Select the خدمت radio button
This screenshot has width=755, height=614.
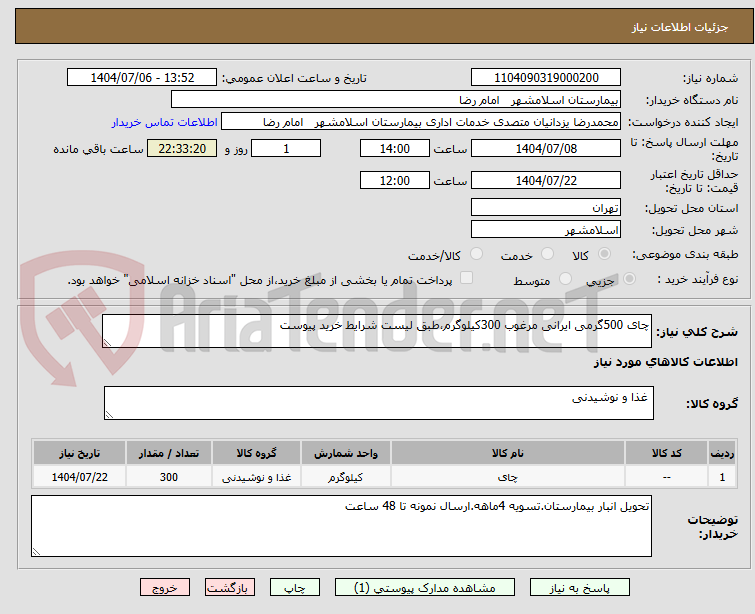click(x=547, y=254)
